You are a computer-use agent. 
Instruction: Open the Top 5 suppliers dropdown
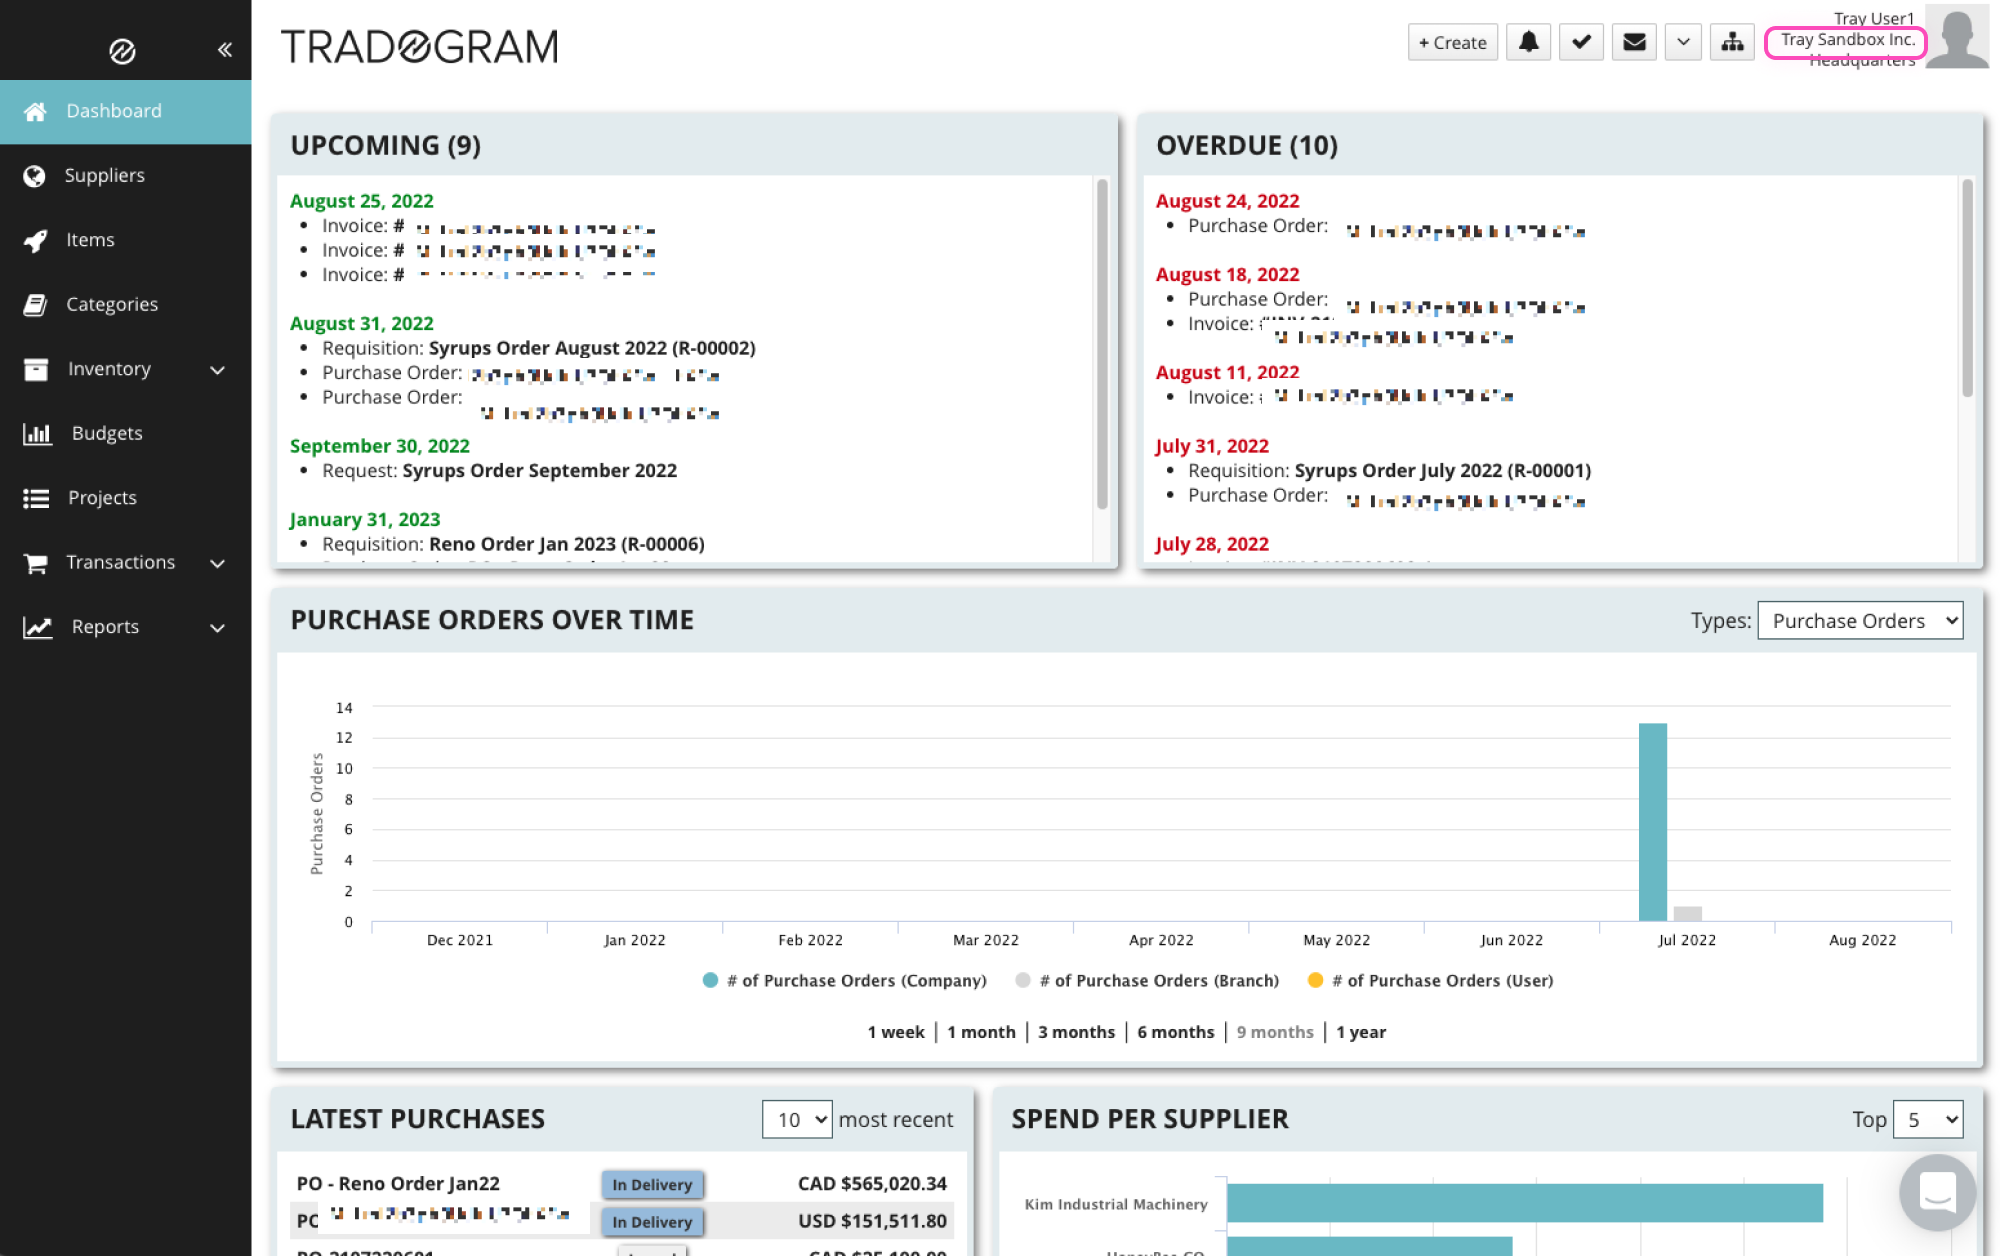click(x=1928, y=1119)
